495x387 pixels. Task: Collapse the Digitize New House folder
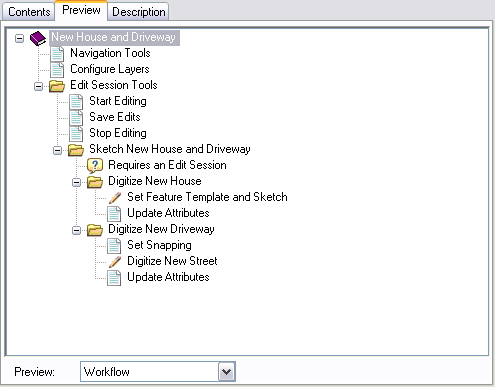(76, 182)
